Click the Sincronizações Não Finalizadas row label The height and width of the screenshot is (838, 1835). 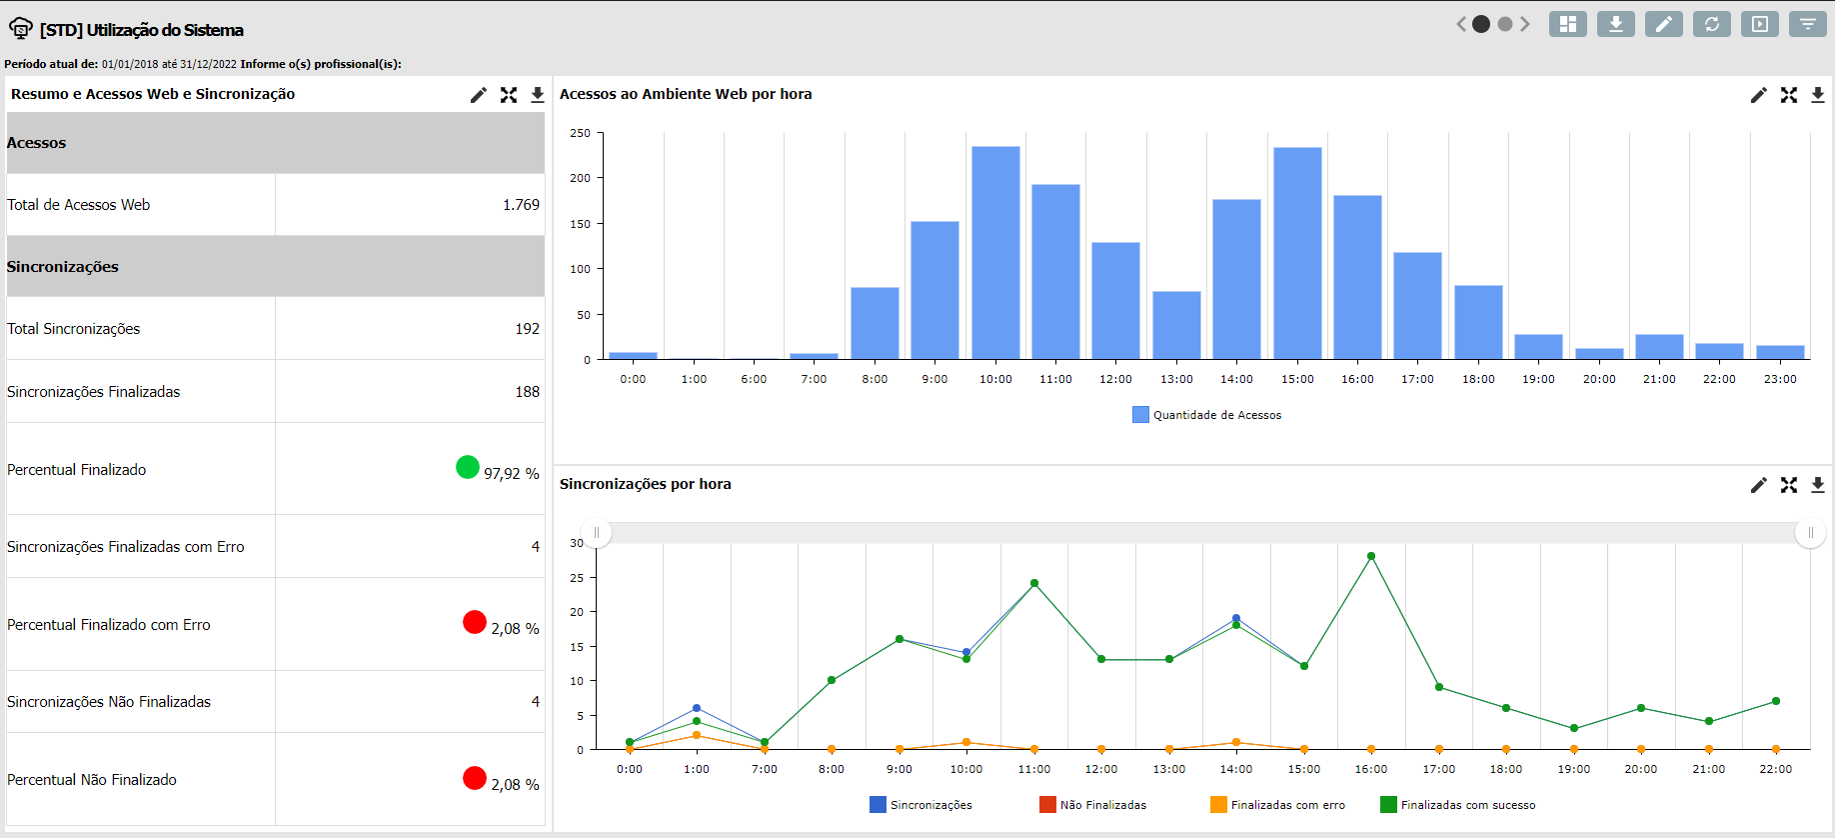[x=109, y=702]
